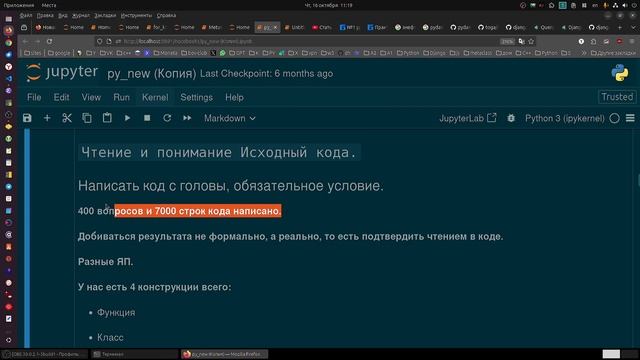
Task: Click en keyboard layout indicator
Action: 595,5
